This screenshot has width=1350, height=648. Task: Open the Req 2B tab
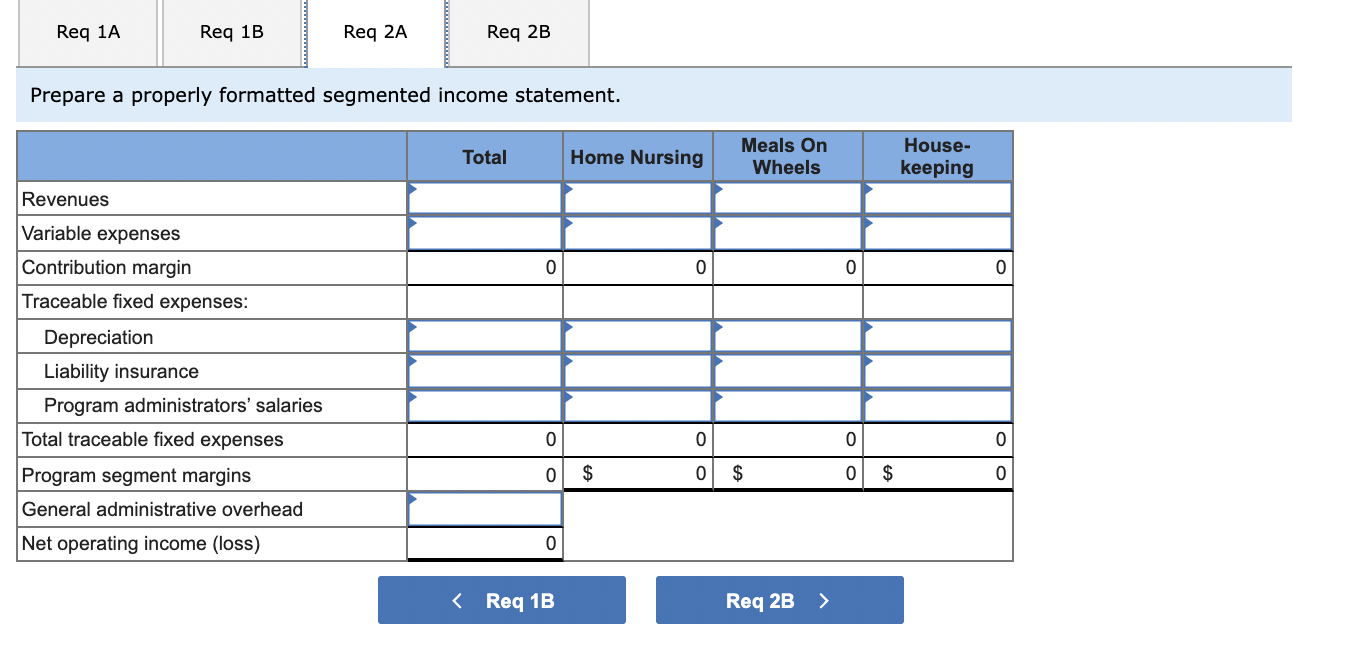[x=518, y=32]
